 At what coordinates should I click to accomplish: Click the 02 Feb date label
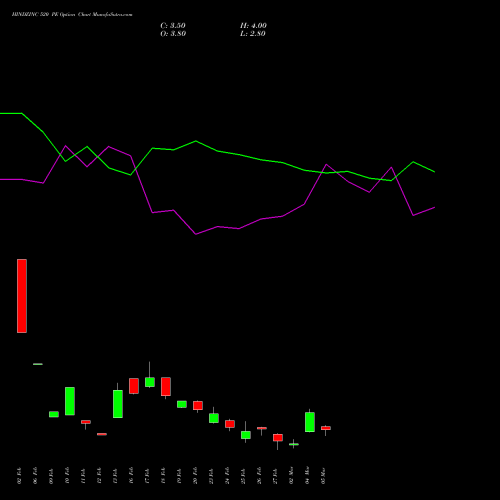19,476
